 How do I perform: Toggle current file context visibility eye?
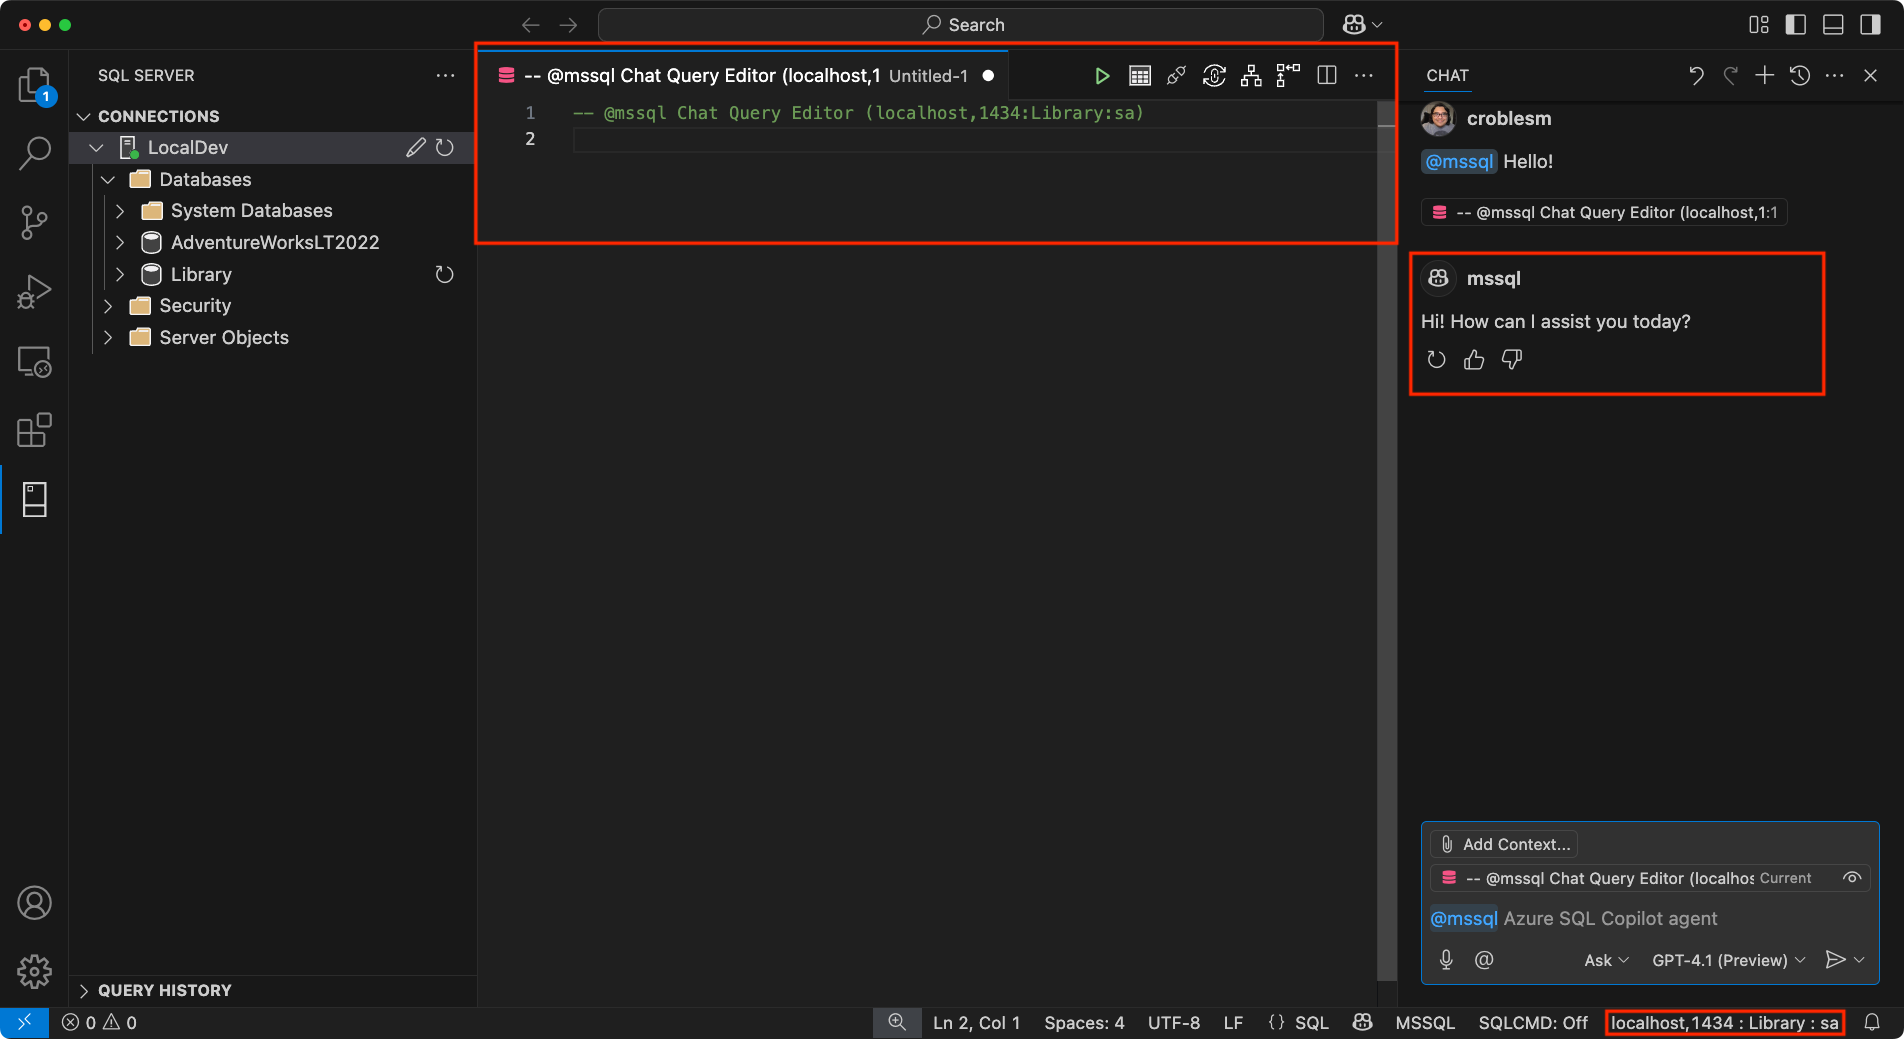point(1852,878)
